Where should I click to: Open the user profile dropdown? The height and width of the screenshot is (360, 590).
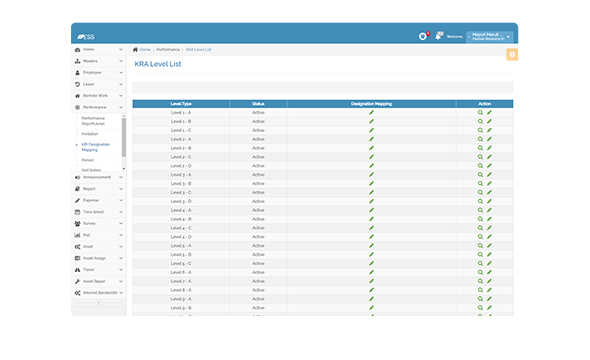tap(490, 37)
